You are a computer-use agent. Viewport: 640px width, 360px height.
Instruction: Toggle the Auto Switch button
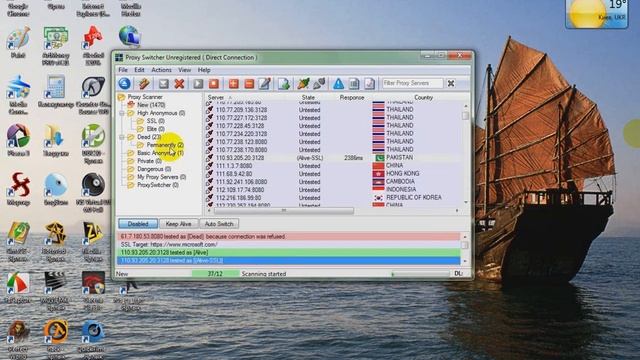coord(219,224)
